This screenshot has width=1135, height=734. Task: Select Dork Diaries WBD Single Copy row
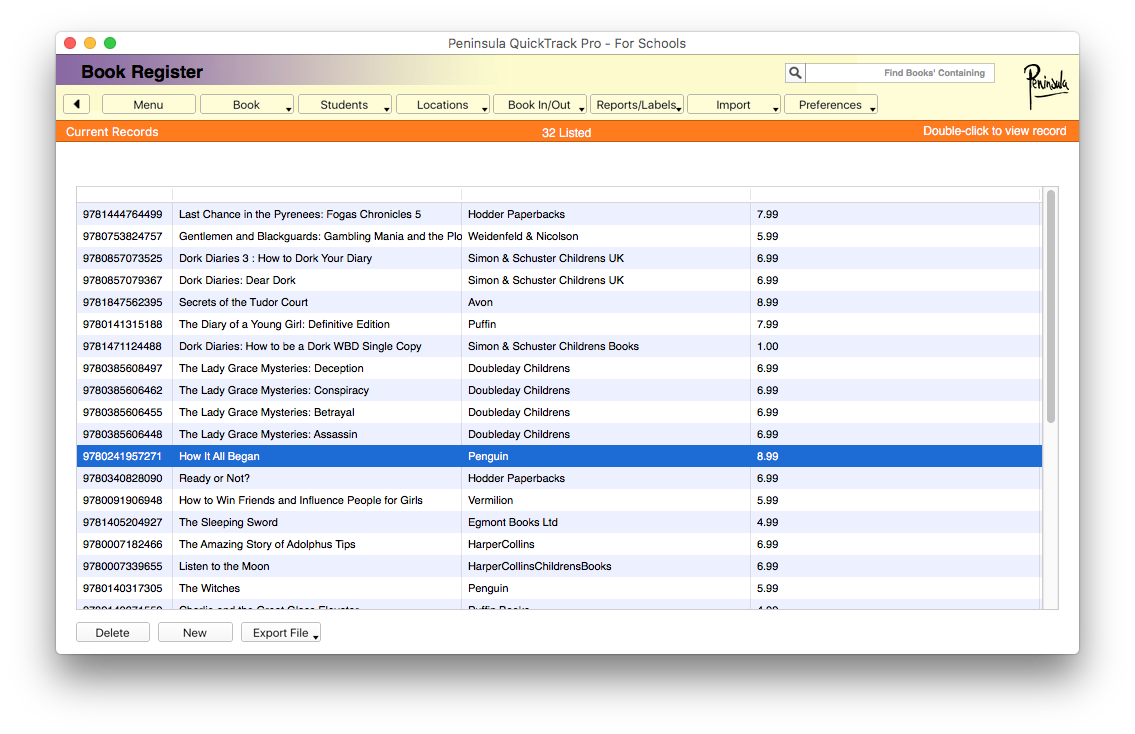559,346
